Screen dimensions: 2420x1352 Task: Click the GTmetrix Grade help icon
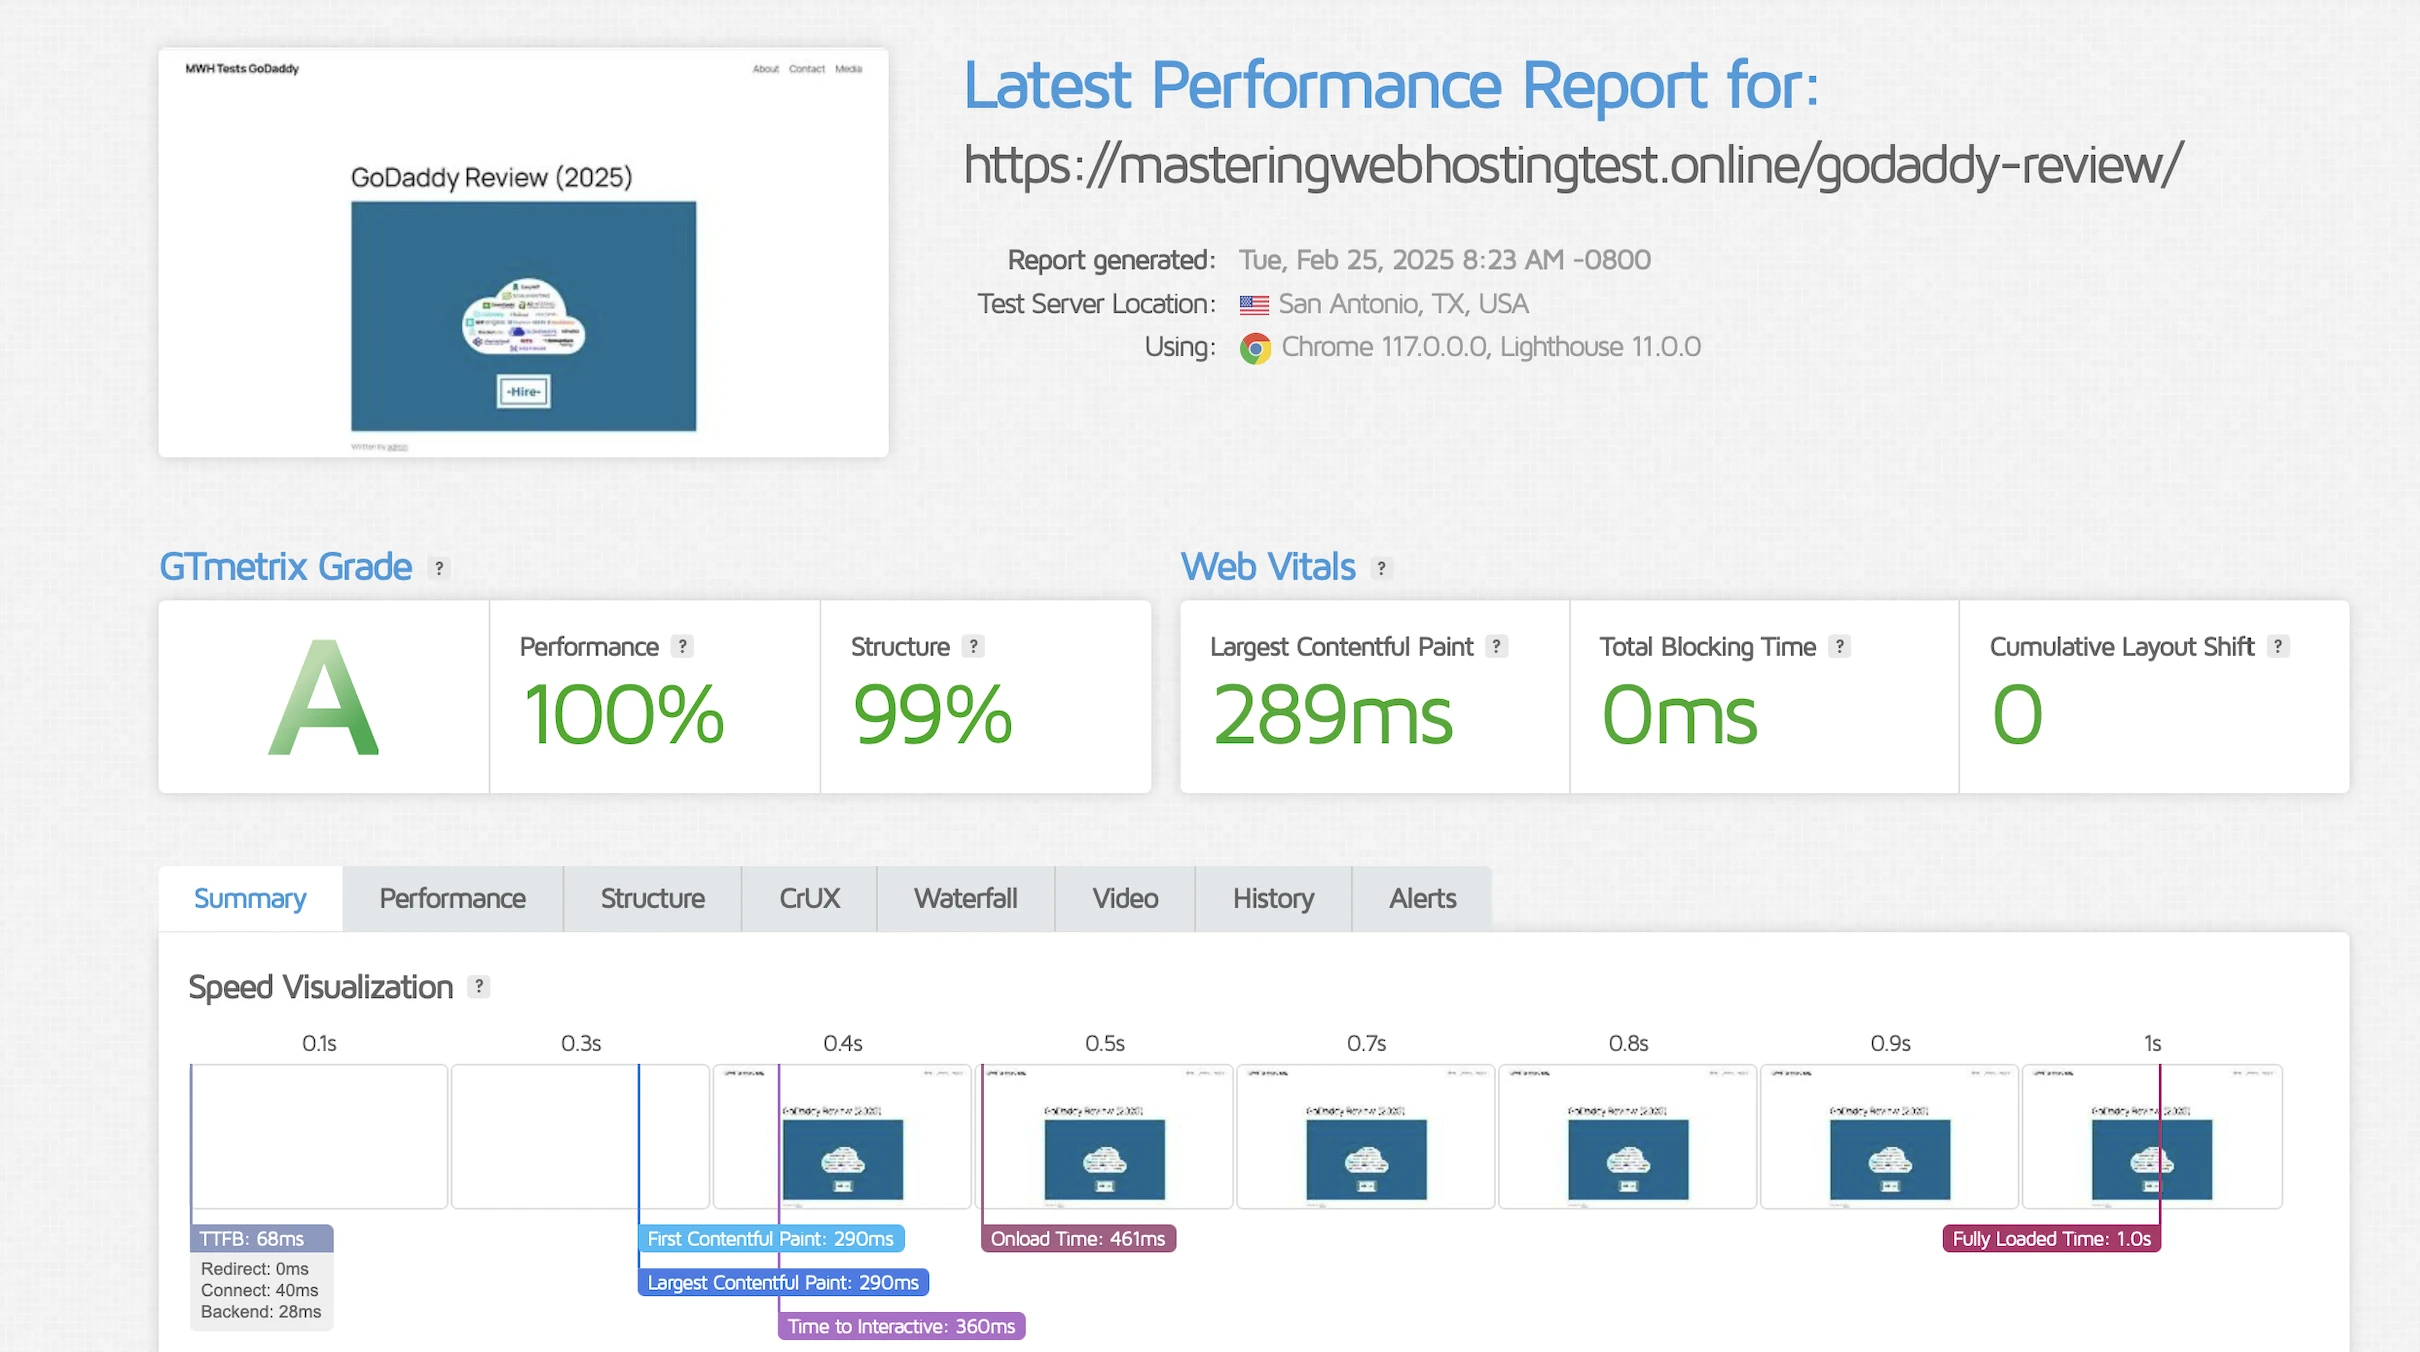coord(439,568)
